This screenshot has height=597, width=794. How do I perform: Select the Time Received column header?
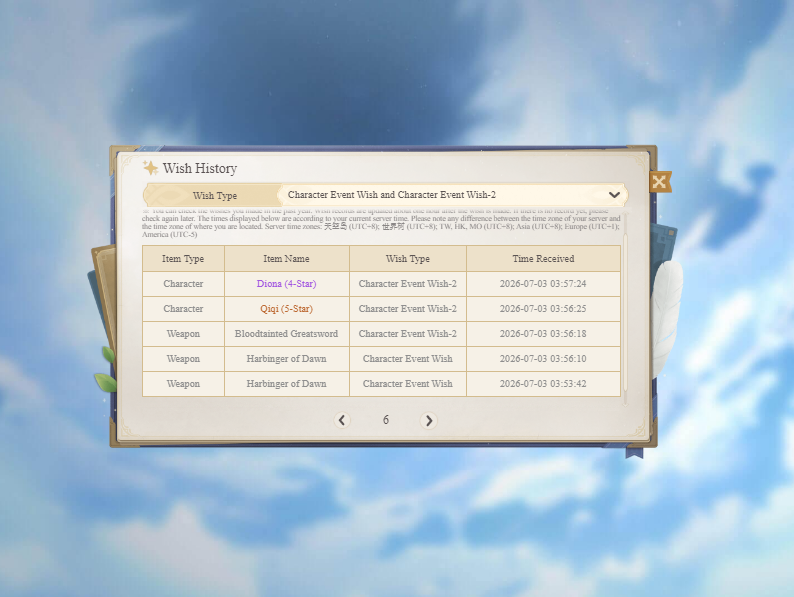(543, 259)
